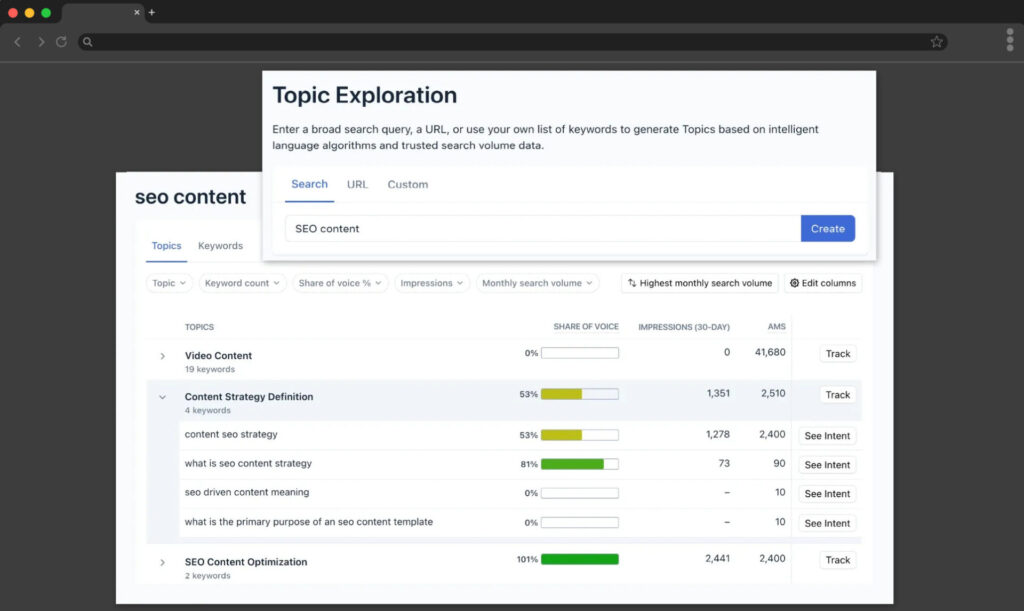Image resolution: width=1024 pixels, height=611 pixels.
Task: Click the 81% share of voice bar
Action: click(580, 464)
